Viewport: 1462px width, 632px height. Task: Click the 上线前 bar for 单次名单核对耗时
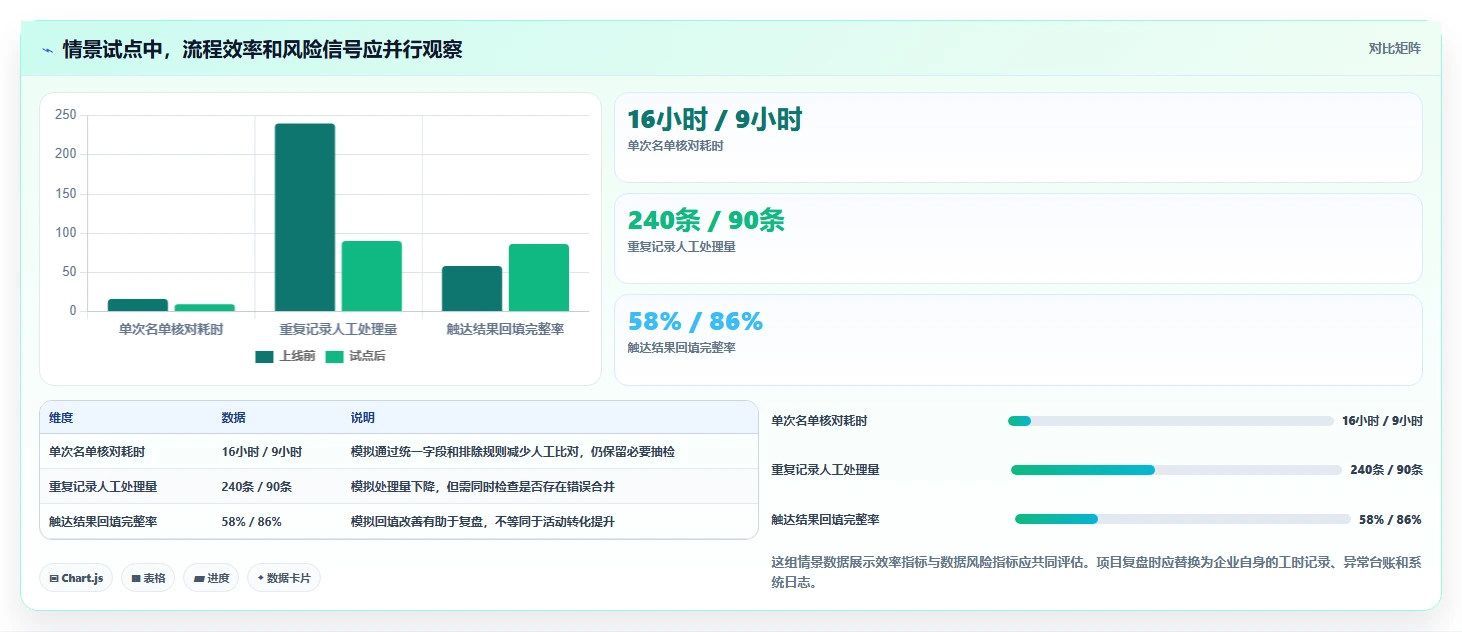tap(138, 305)
